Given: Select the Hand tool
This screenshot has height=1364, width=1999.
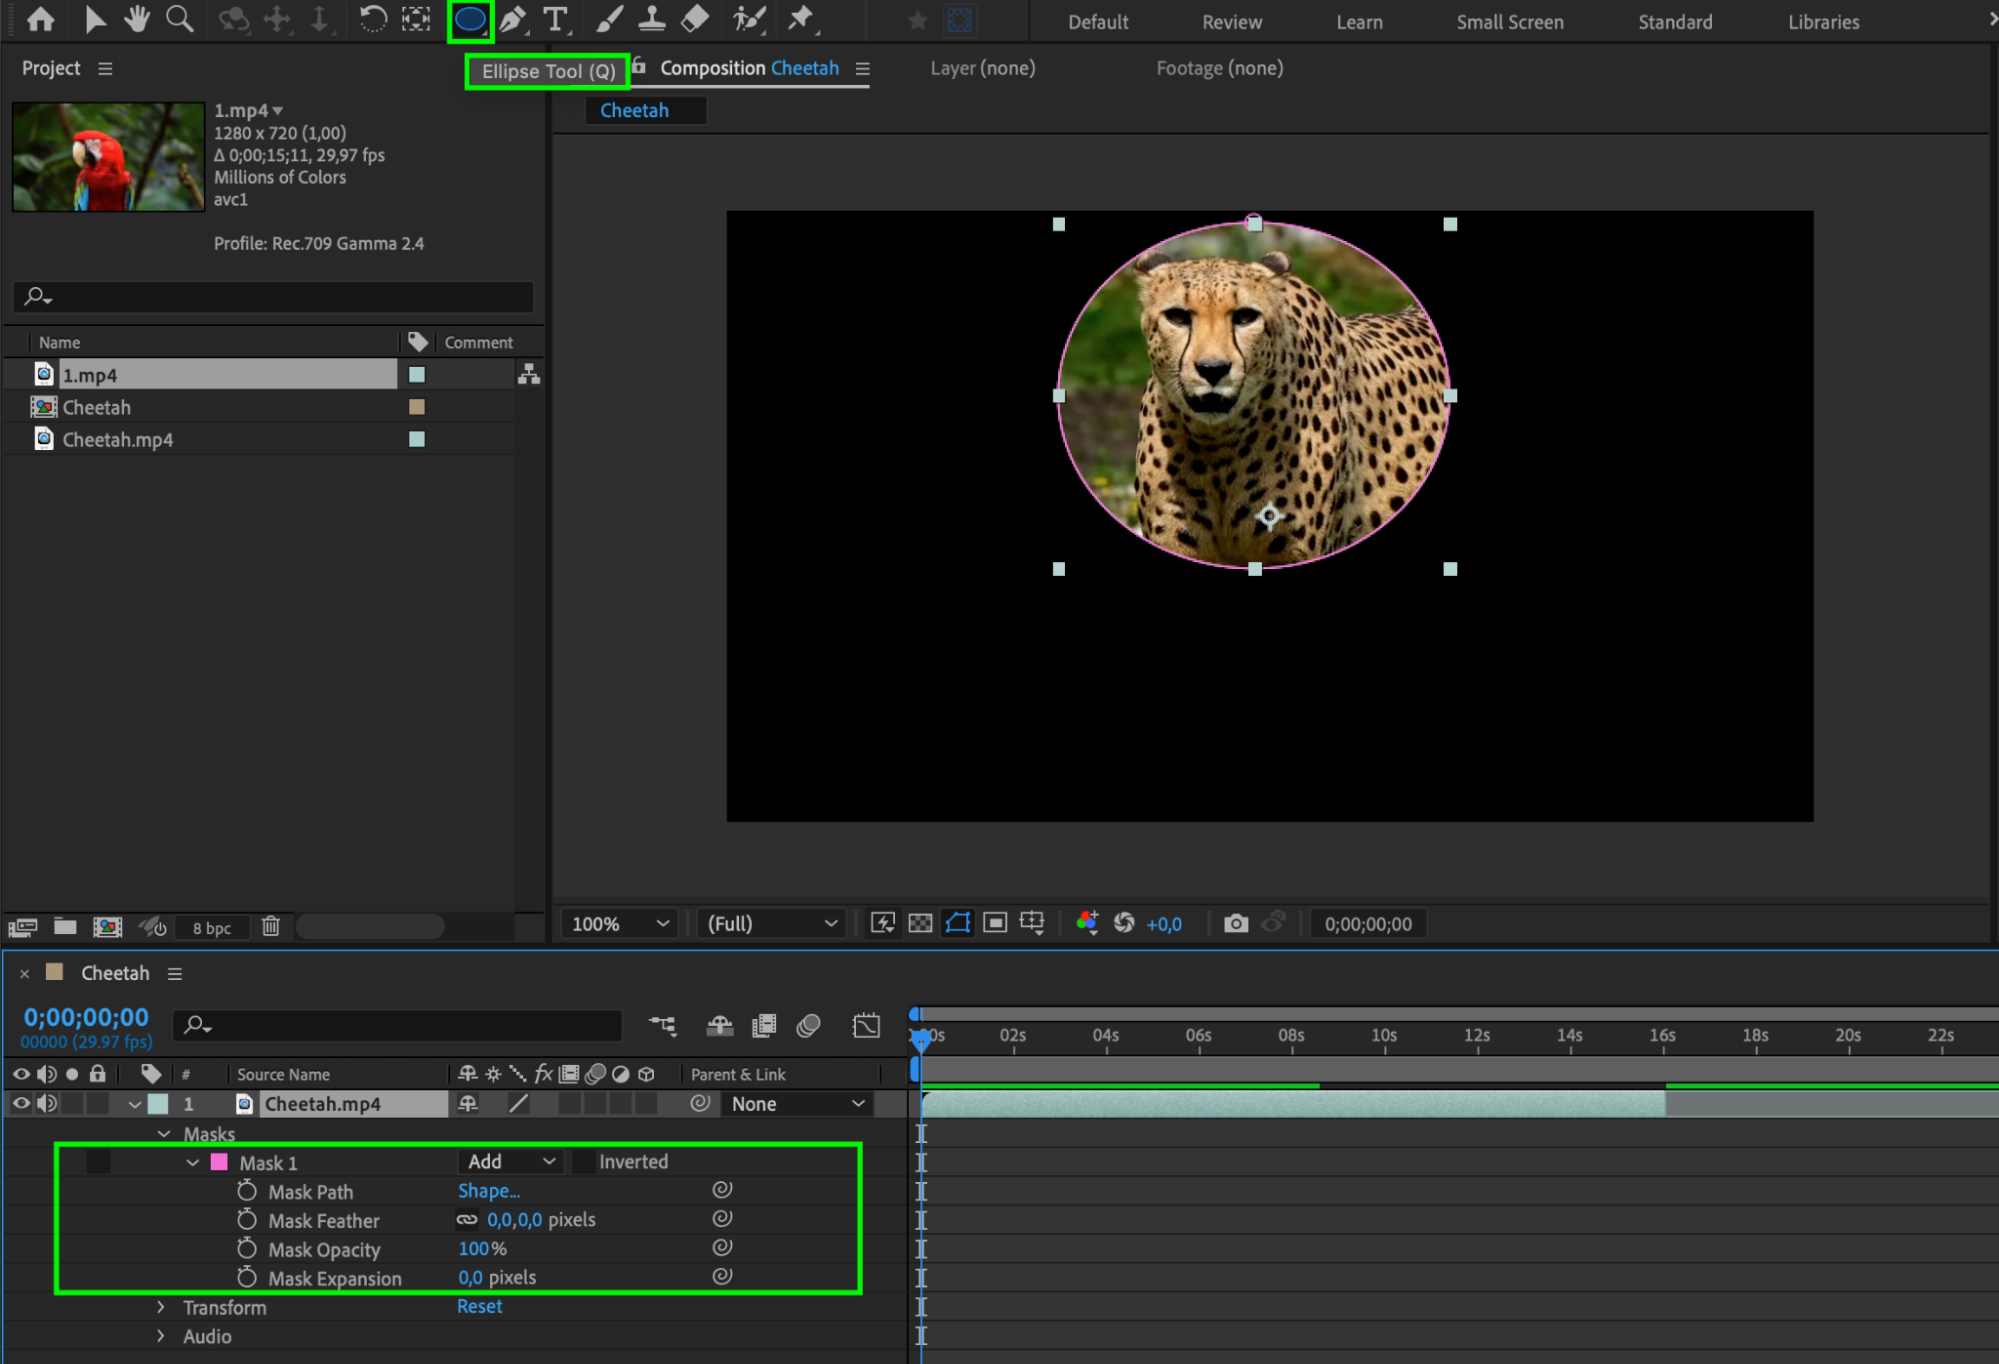Looking at the screenshot, I should [x=136, y=19].
